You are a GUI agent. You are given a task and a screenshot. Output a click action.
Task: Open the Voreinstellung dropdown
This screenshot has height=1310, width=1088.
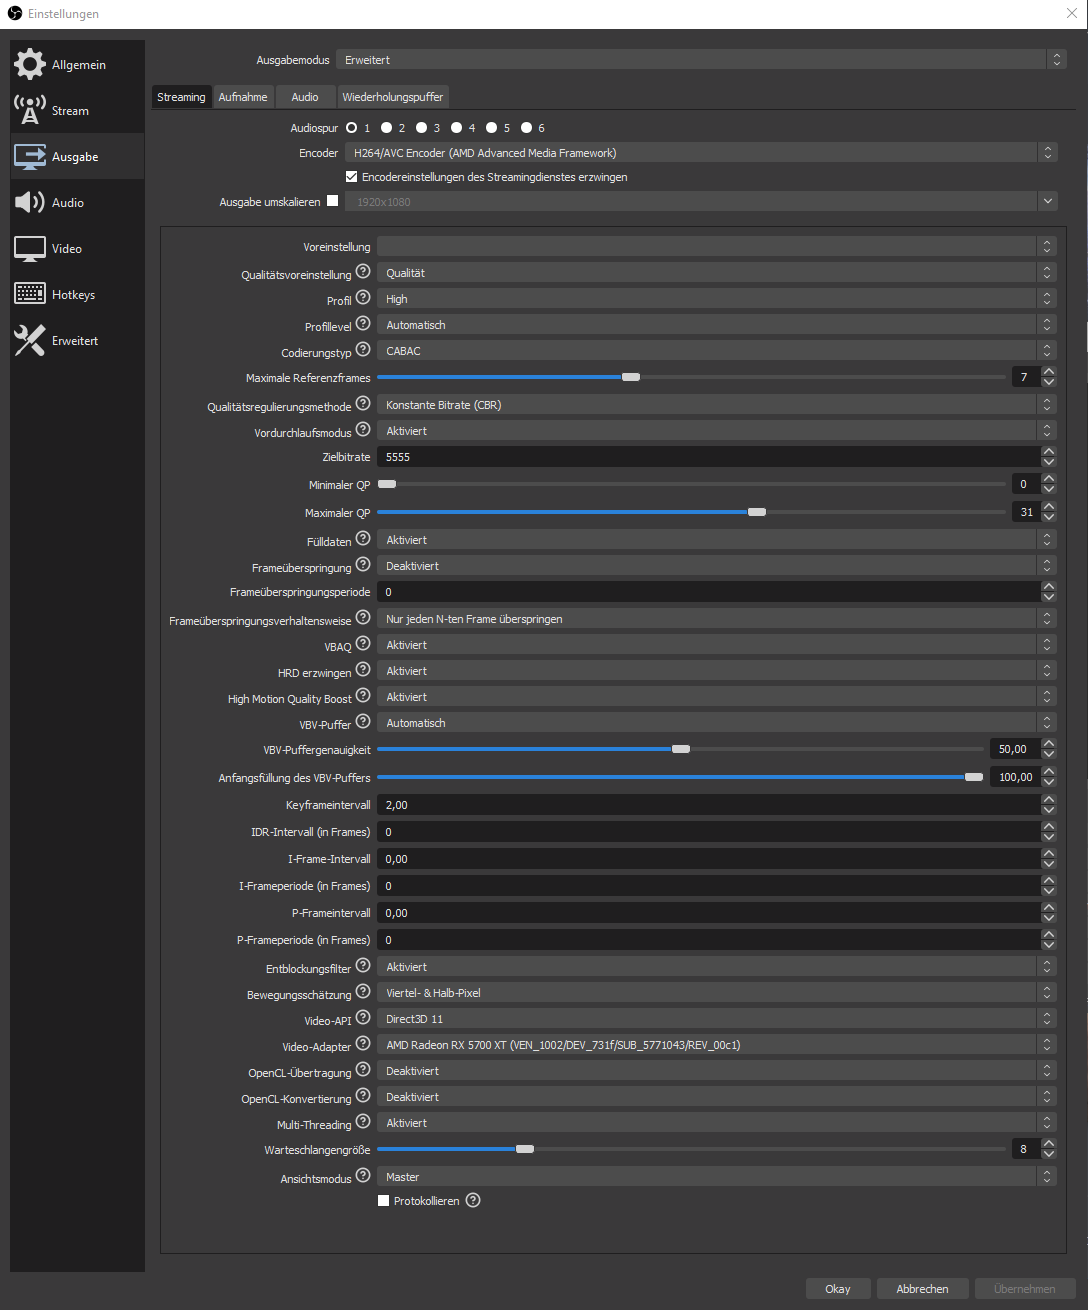(716, 246)
